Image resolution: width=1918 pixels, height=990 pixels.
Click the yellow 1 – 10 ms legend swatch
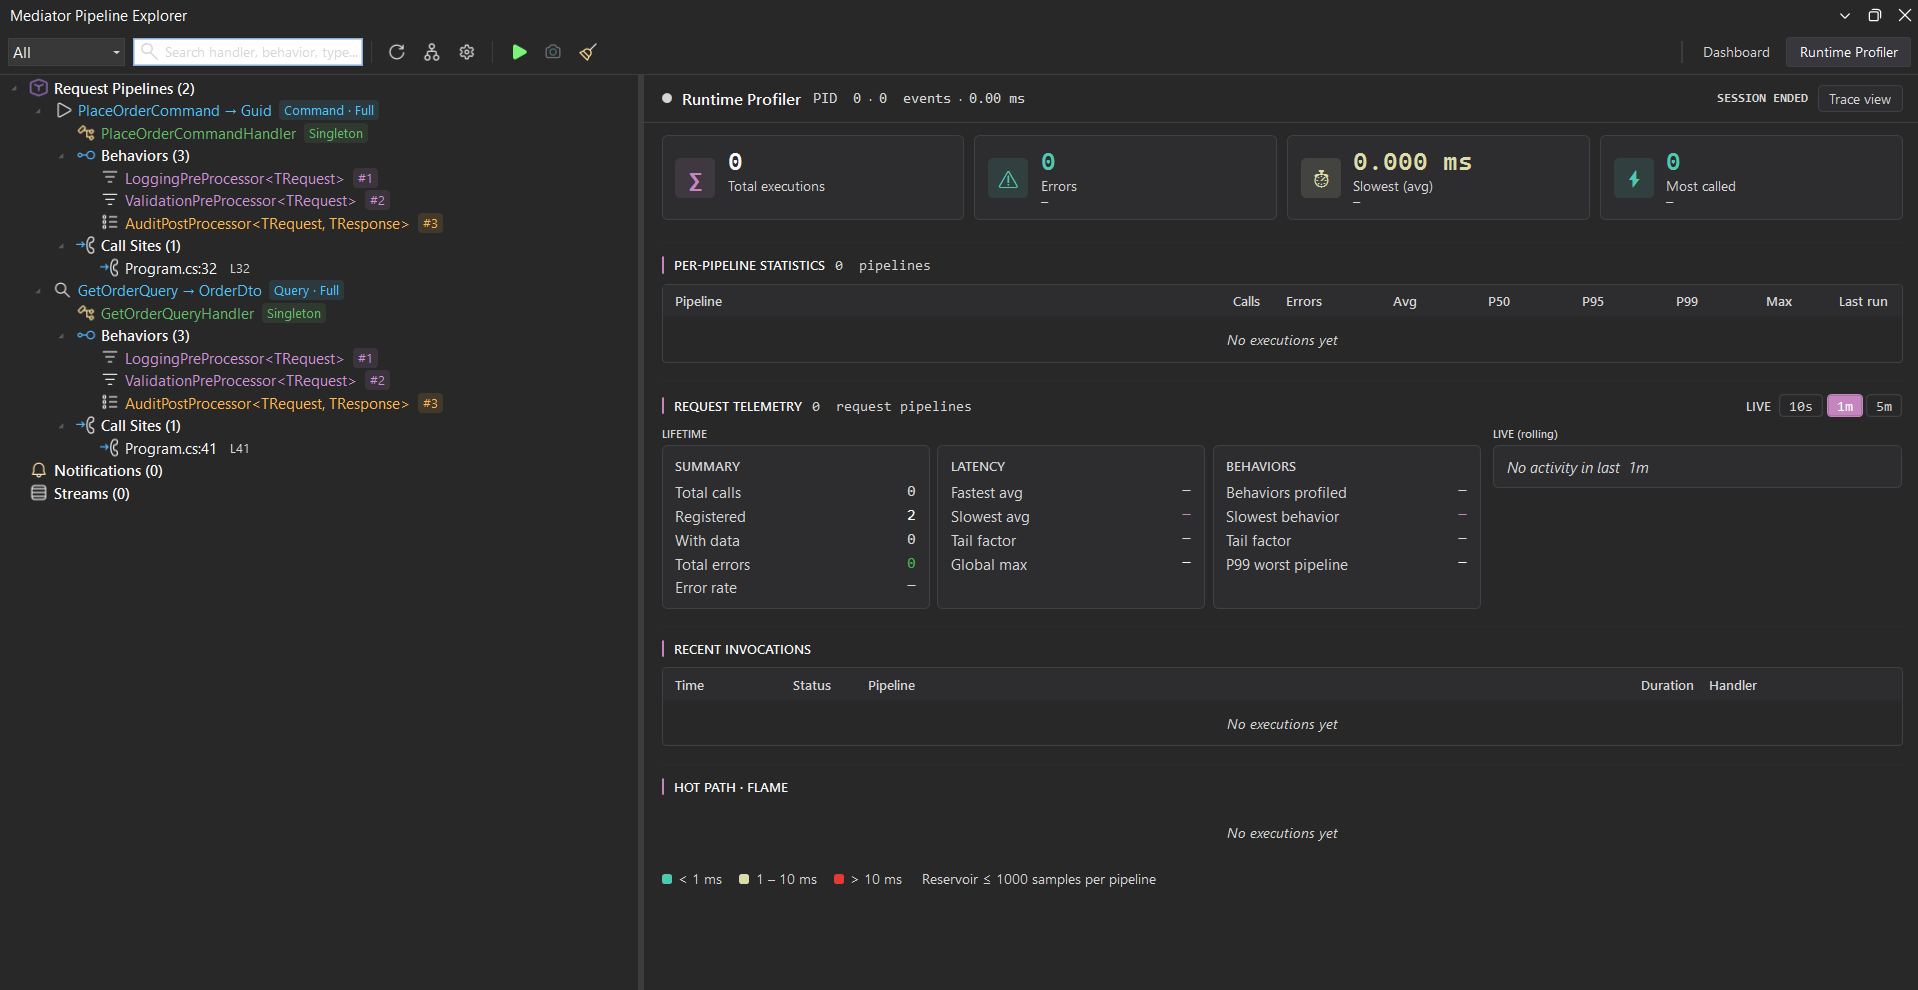(744, 879)
